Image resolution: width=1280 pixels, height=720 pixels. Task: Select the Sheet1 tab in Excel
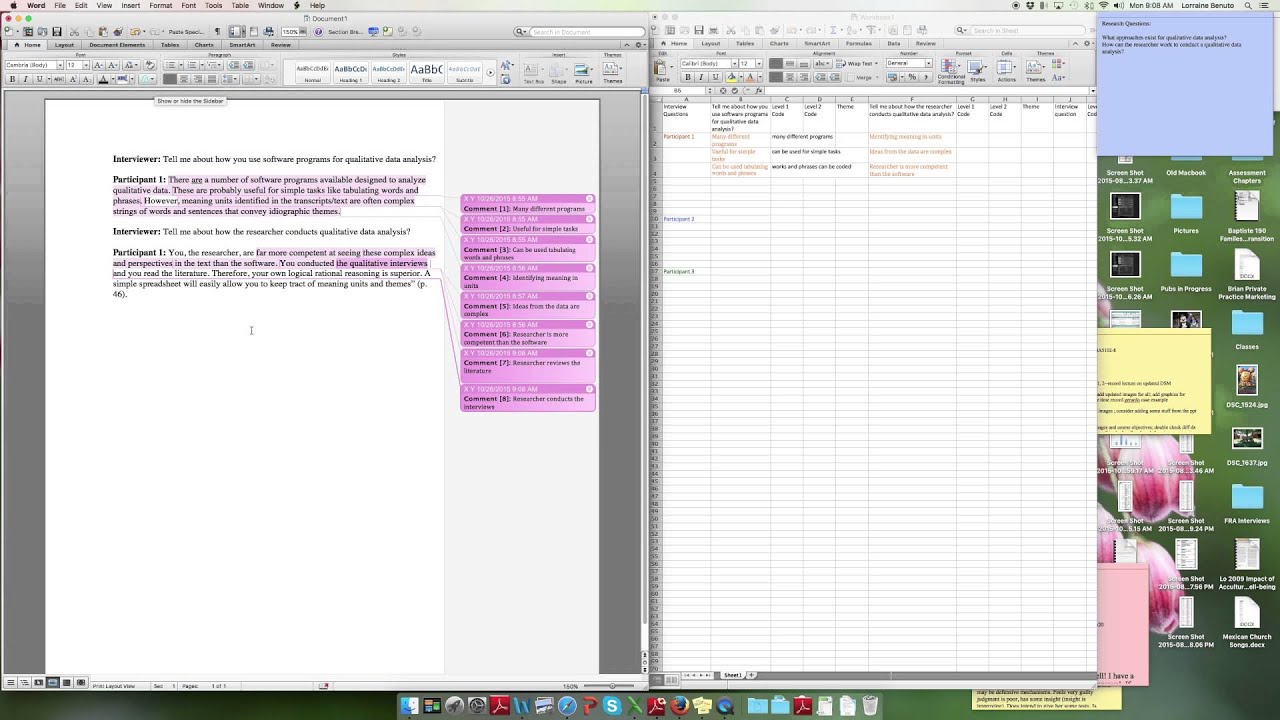point(733,675)
